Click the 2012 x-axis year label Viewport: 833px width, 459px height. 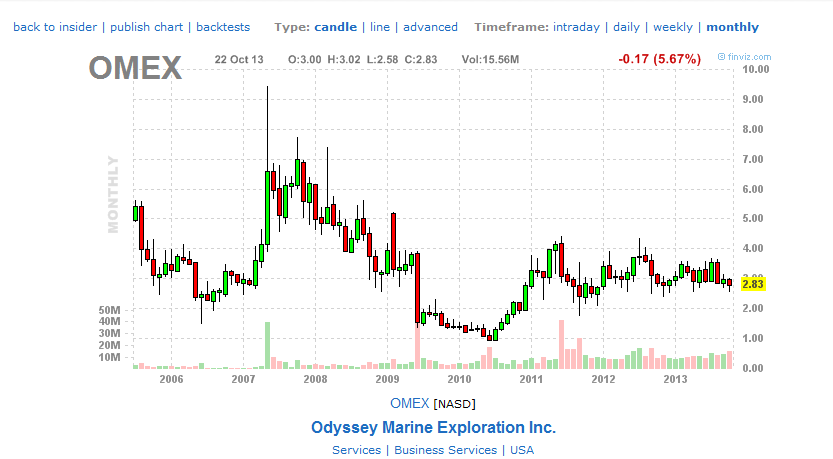tap(603, 379)
